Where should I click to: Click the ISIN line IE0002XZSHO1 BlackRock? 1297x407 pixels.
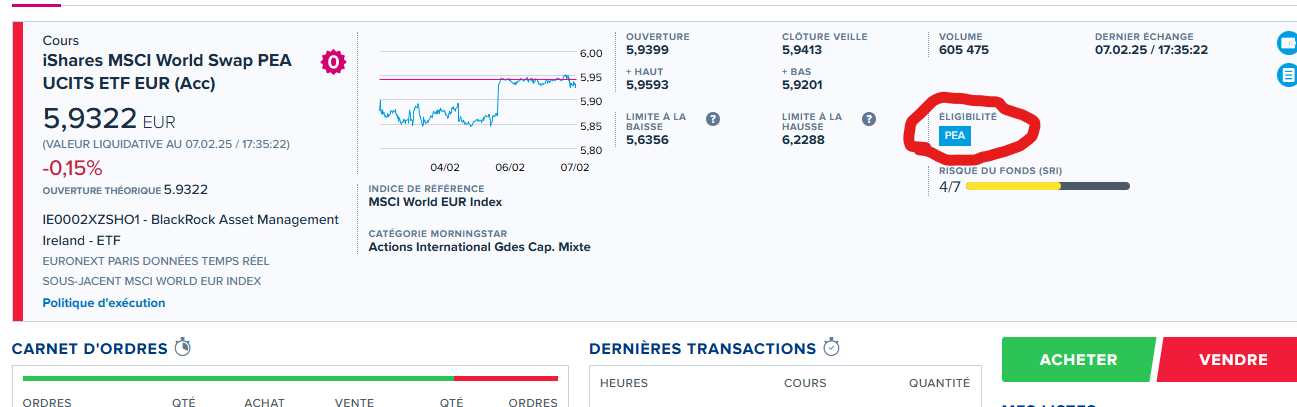pyautogui.click(x=190, y=229)
